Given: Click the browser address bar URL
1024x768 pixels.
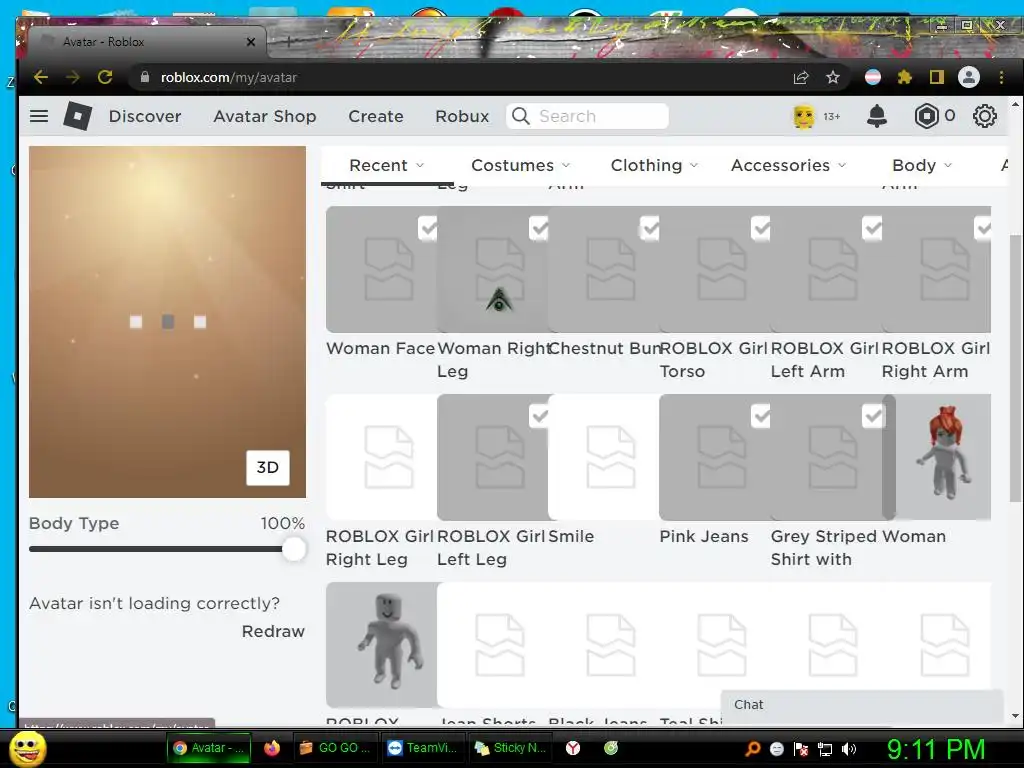Looking at the screenshot, I should coord(229,77).
